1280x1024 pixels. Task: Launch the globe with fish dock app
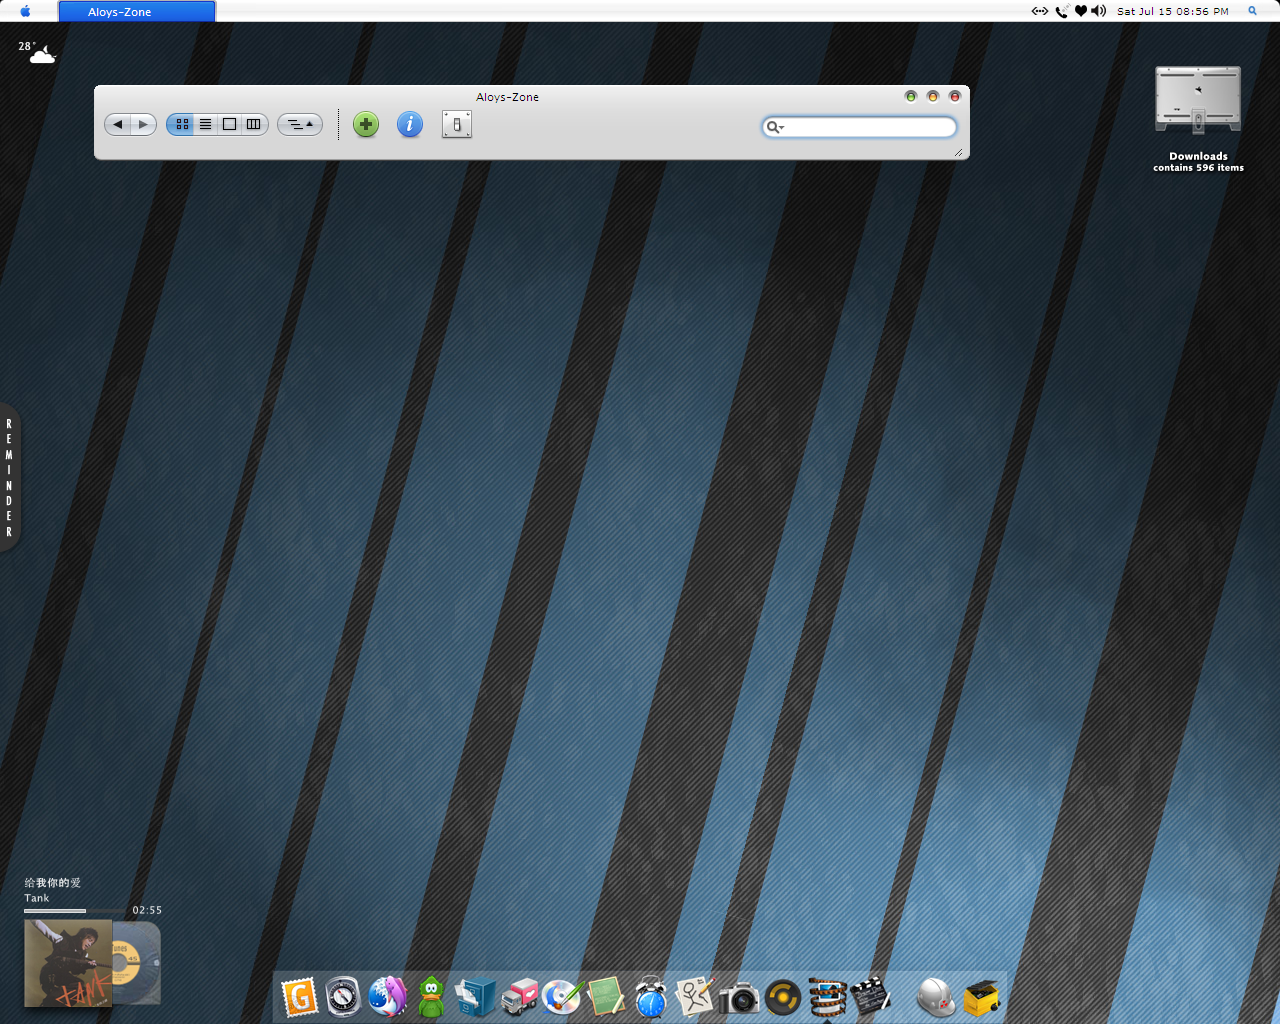click(x=387, y=997)
